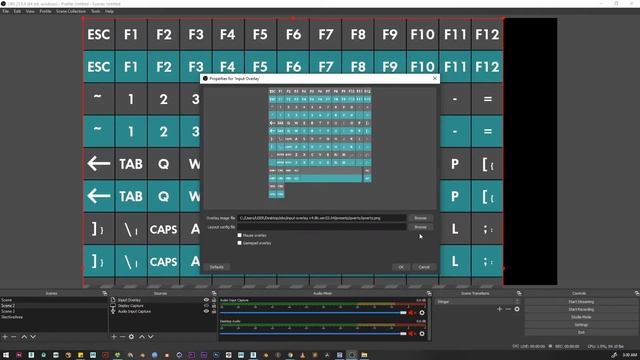The width and height of the screenshot is (640, 360).
Task: Enable the Mouse overlay checkbox
Action: [x=240, y=236]
